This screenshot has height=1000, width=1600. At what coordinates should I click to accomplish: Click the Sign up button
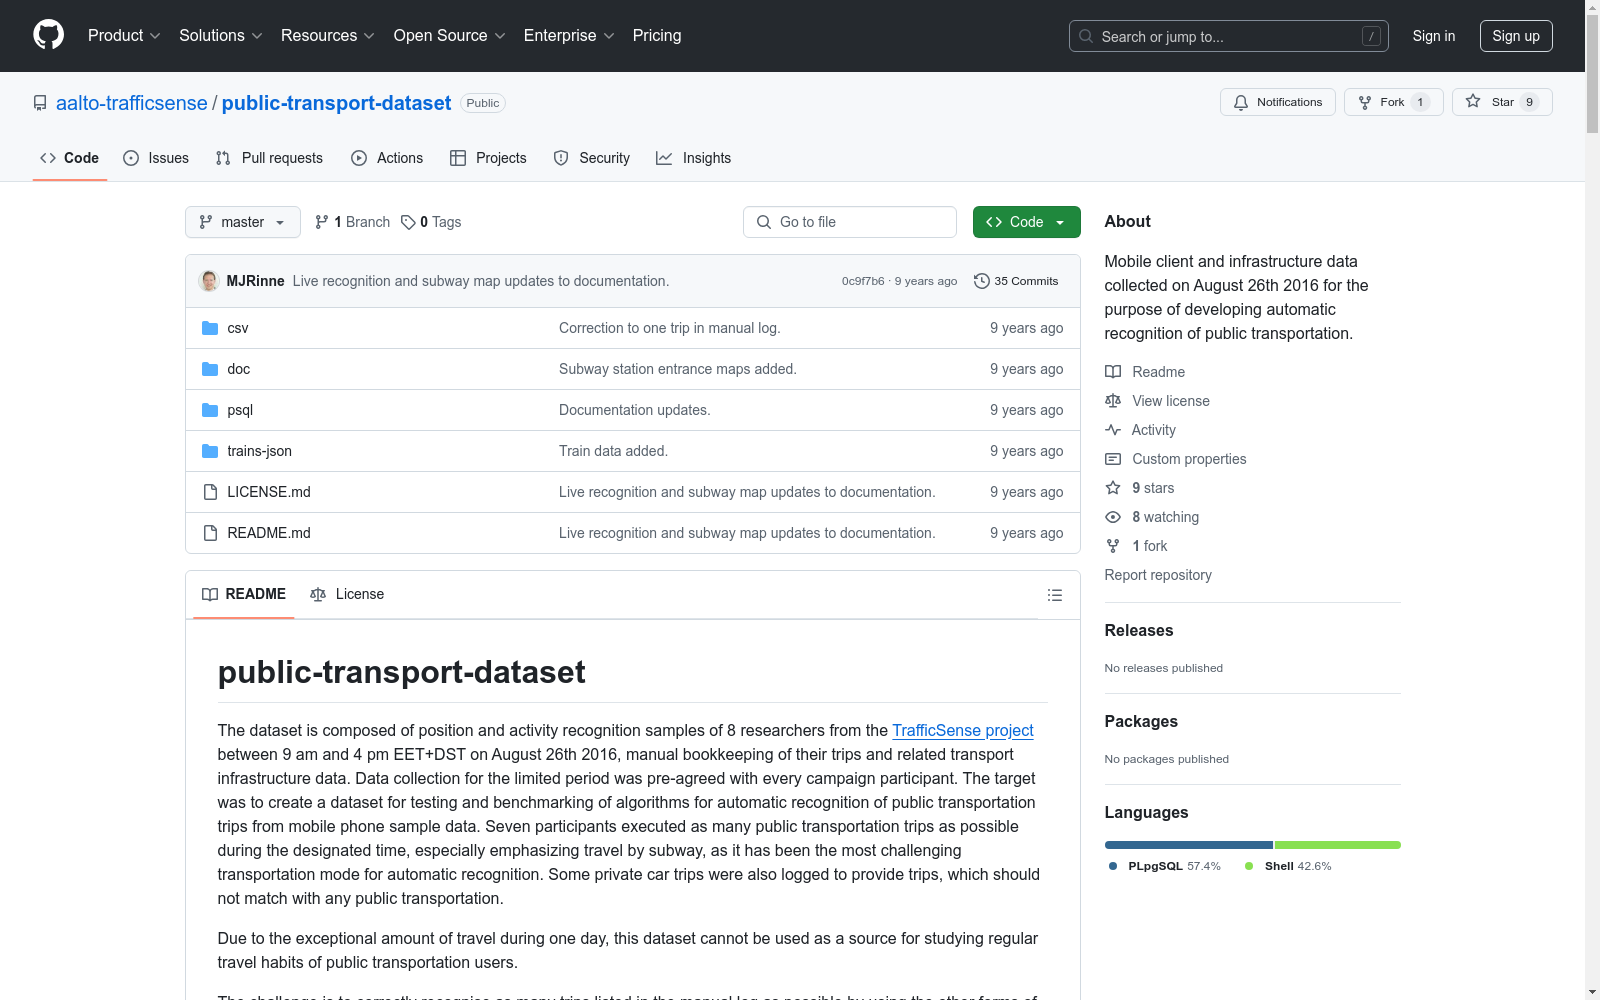click(x=1515, y=35)
